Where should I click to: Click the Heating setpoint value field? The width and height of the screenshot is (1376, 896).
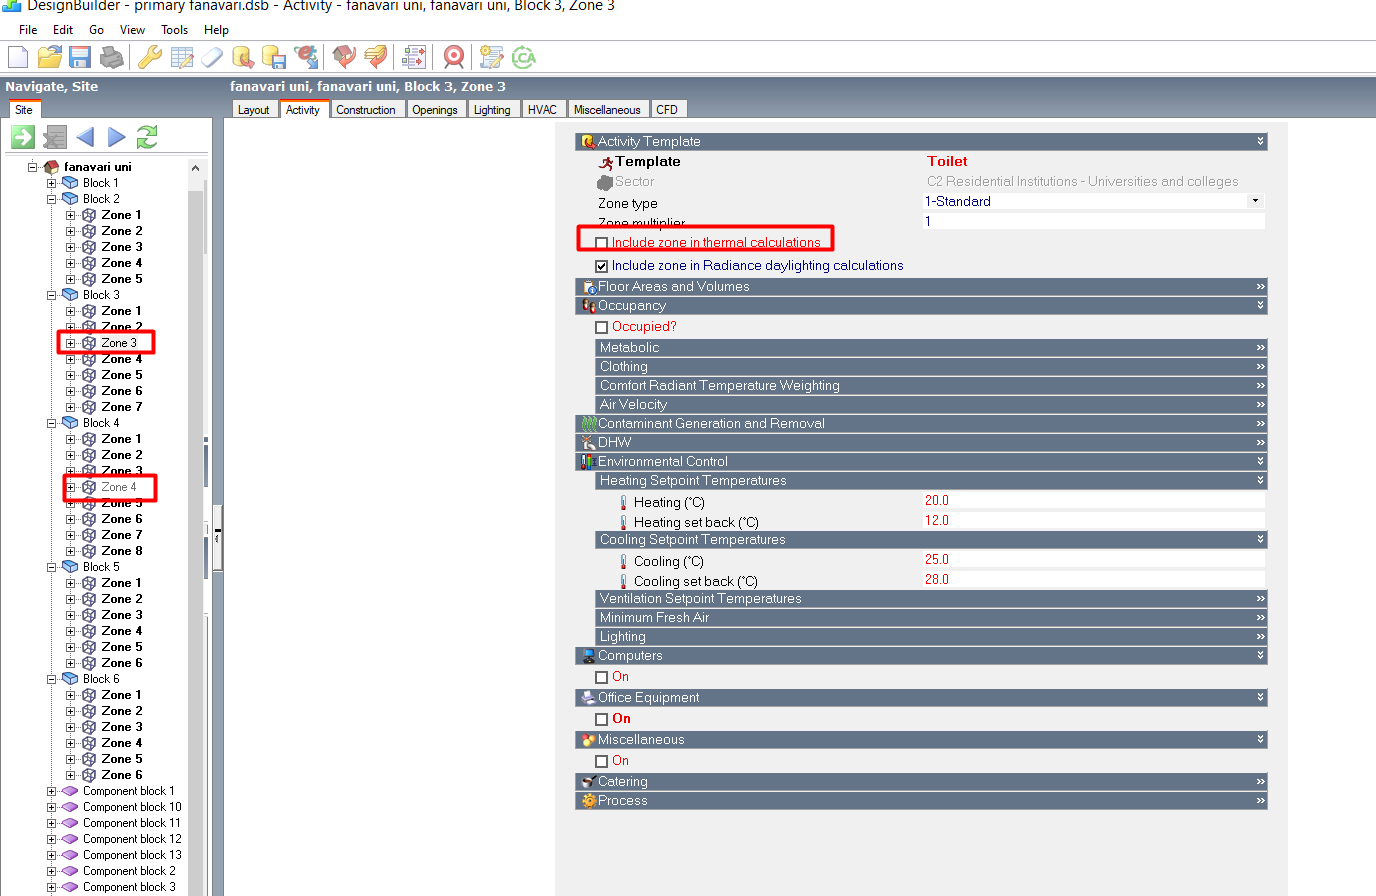(x=1094, y=501)
